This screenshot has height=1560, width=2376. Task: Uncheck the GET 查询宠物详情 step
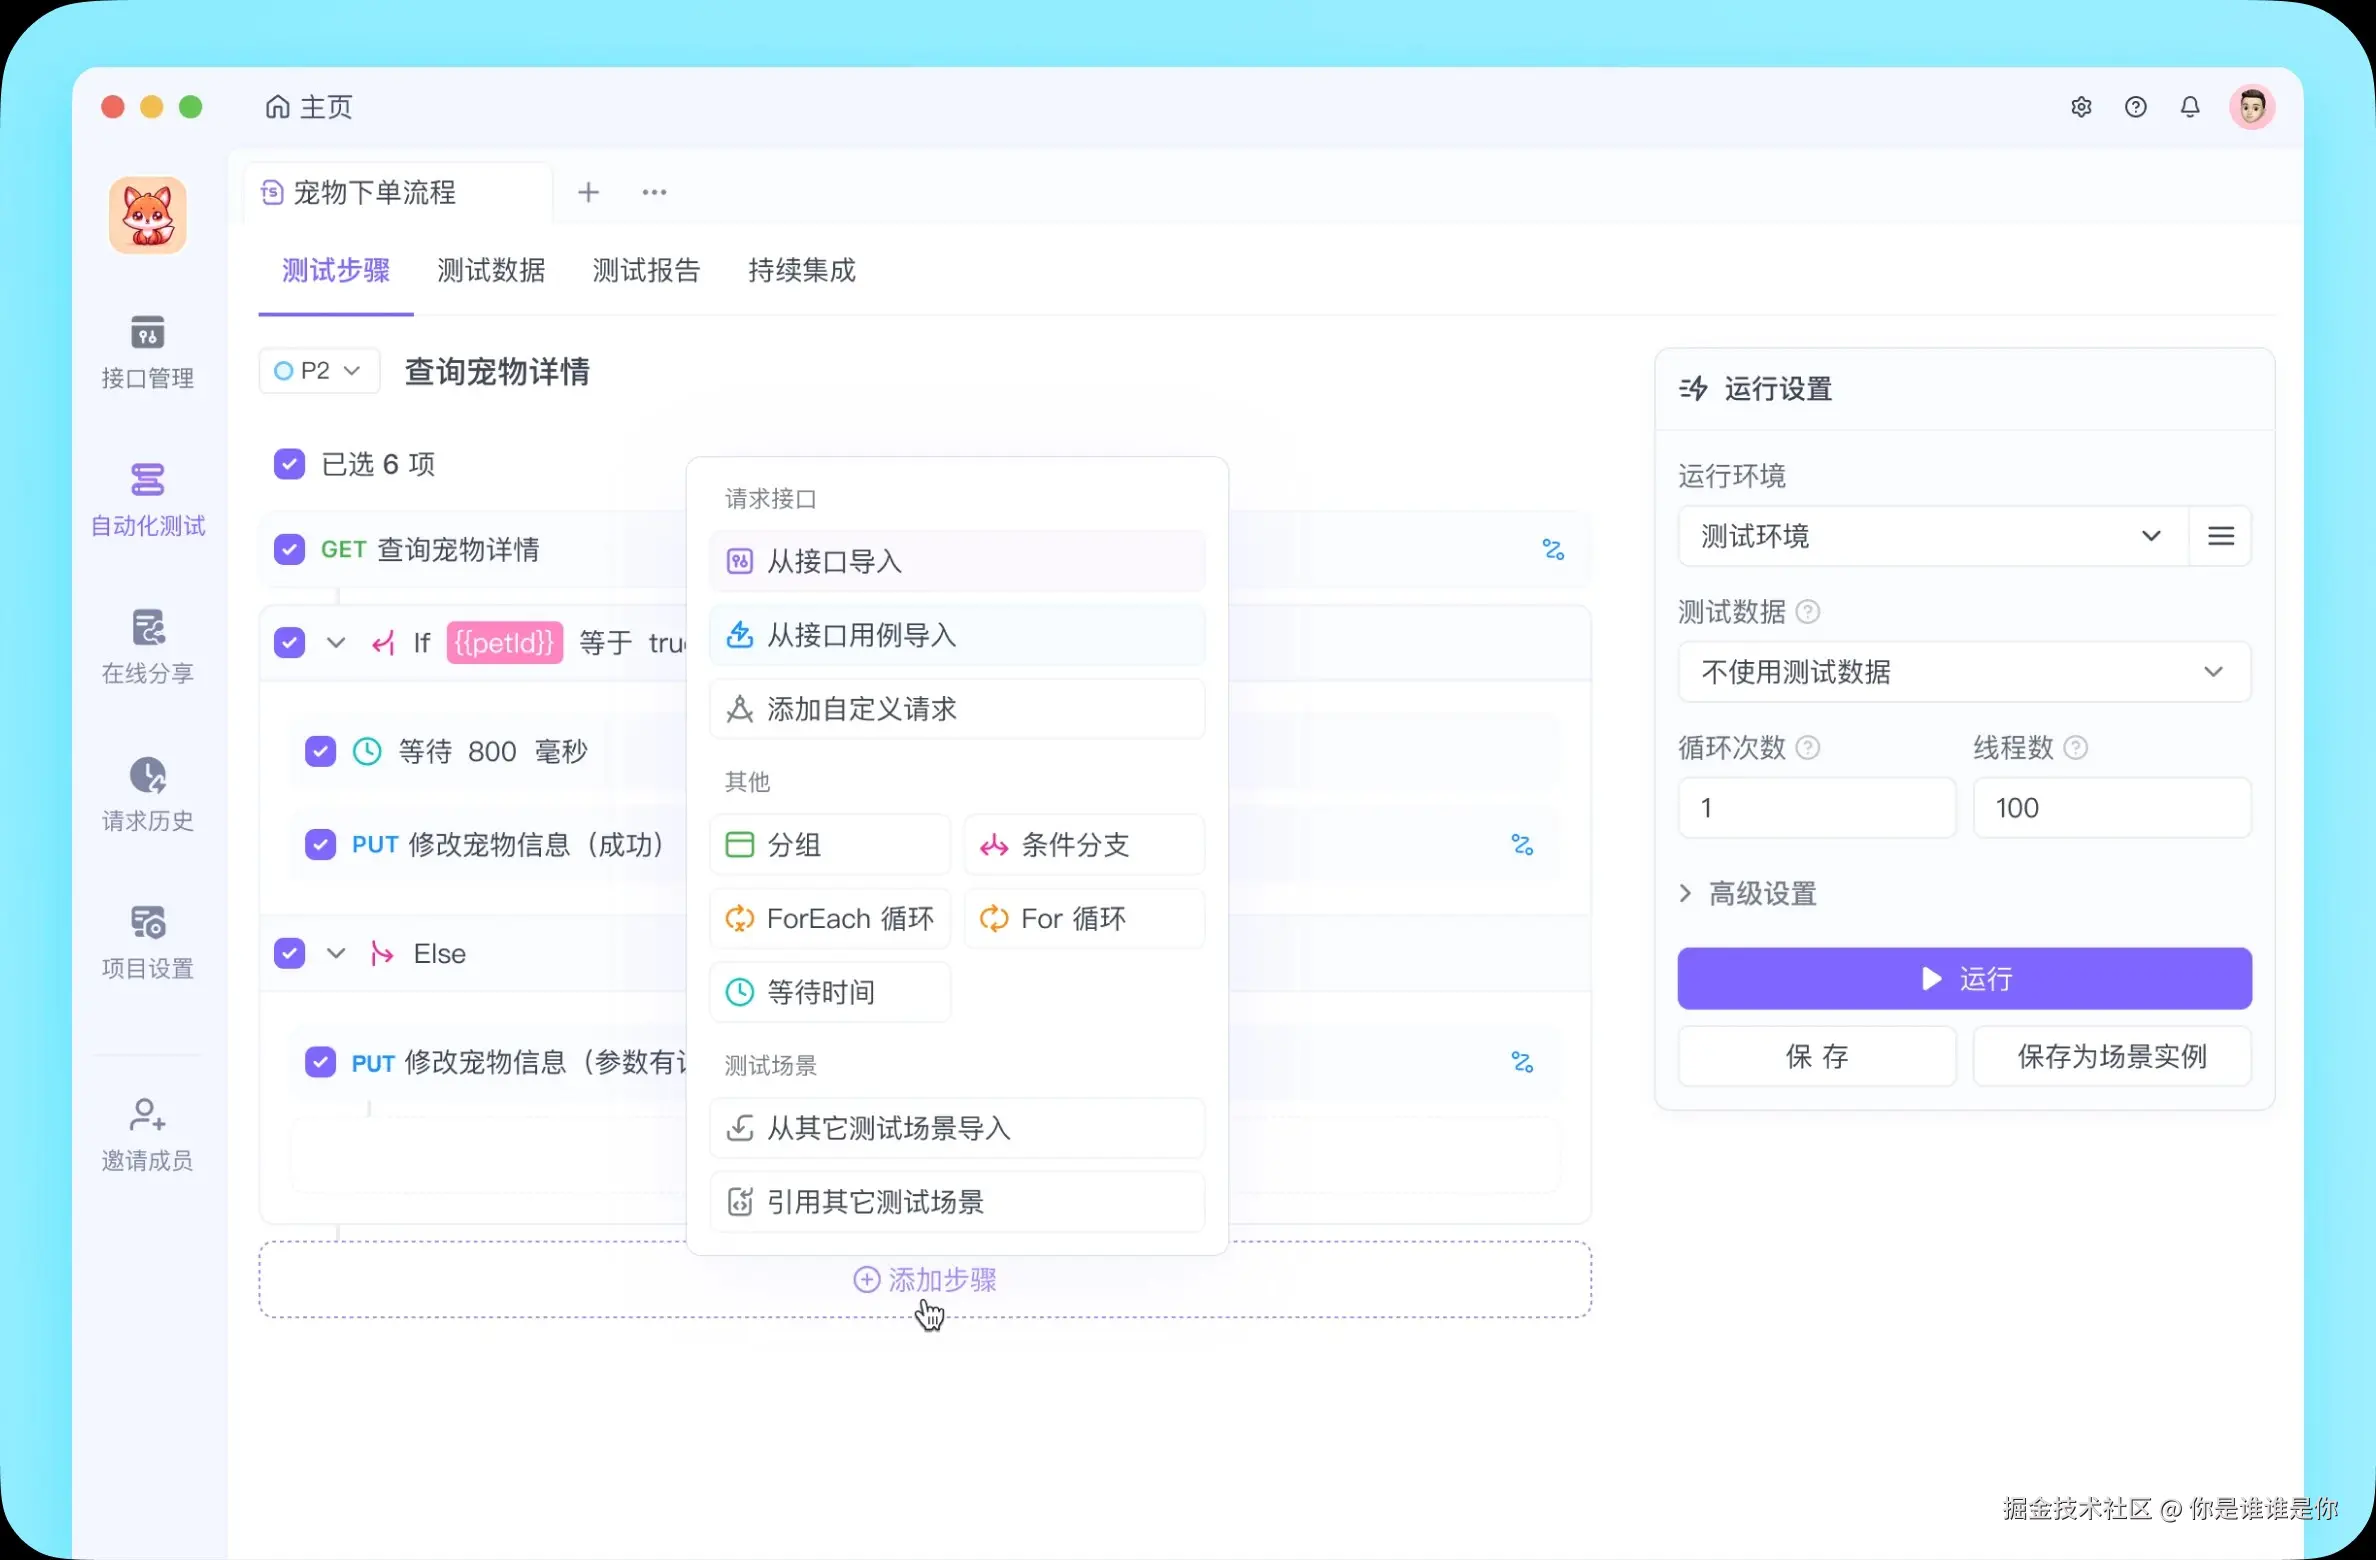tap(289, 549)
